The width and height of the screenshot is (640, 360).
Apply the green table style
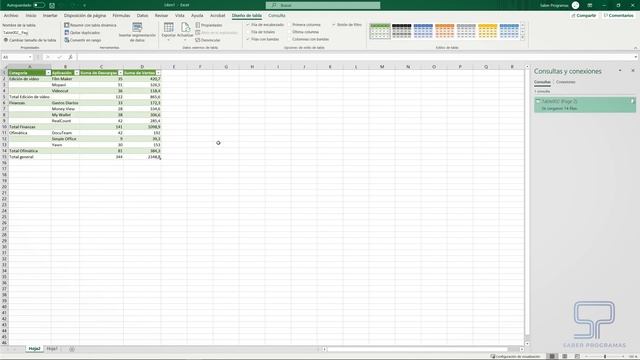click(380, 31)
